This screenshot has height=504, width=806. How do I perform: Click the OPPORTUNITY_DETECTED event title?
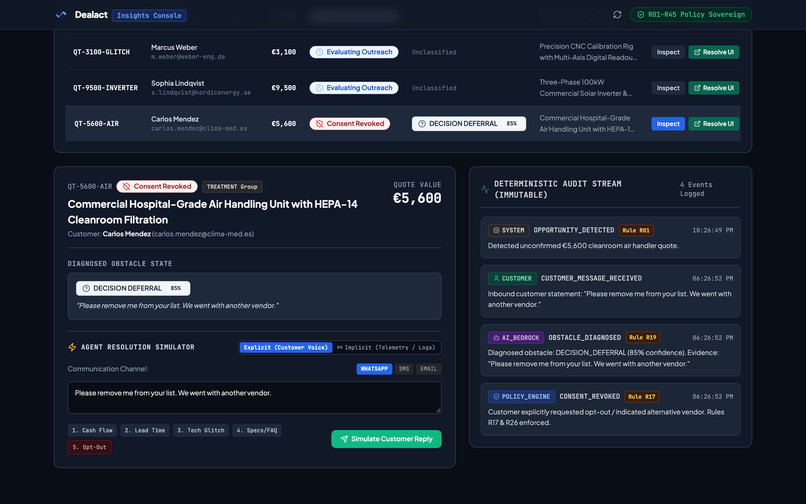coord(574,230)
